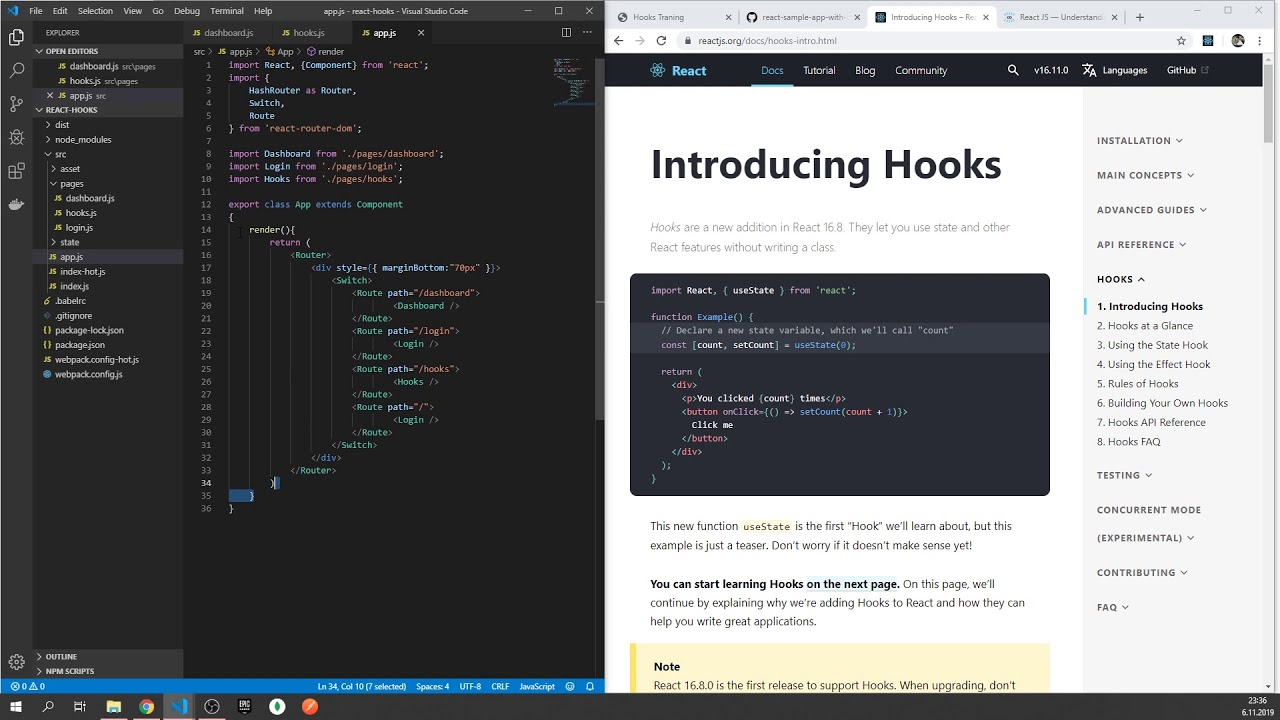Collapse the OPEN EDITORS section
This screenshot has width=1280, height=720.
click(71, 51)
